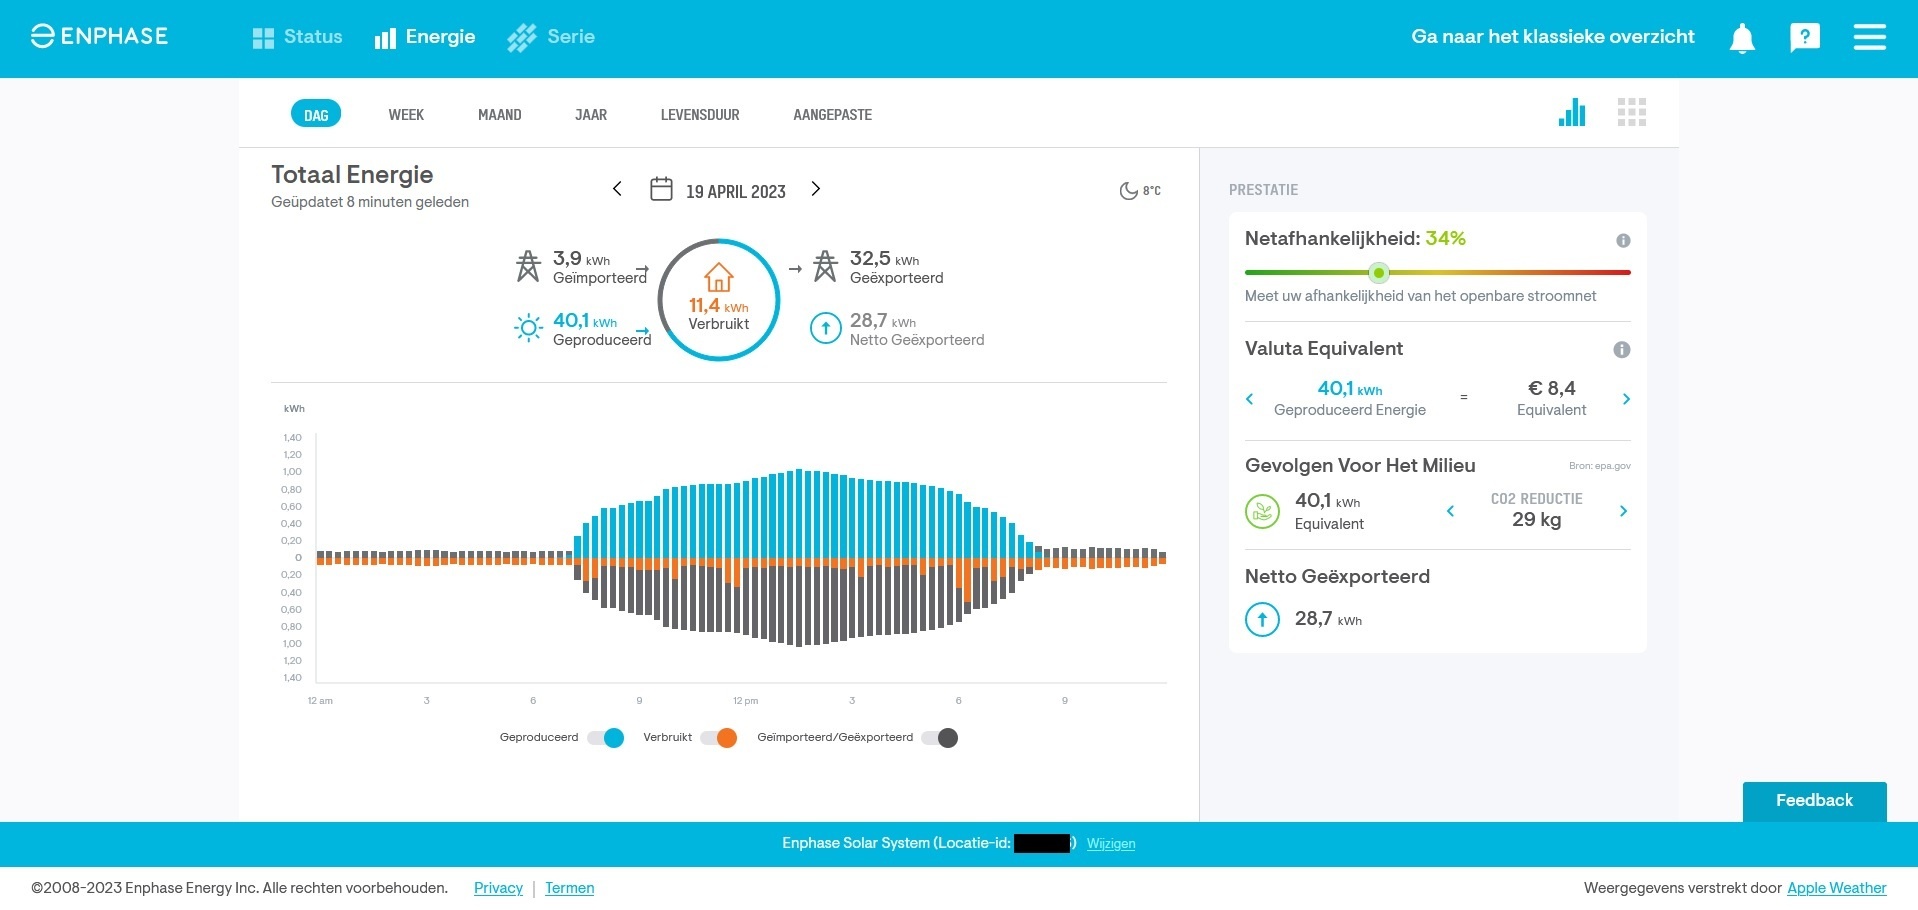Click the Feedback button
The width and height of the screenshot is (1918, 910).
coord(1813,800)
